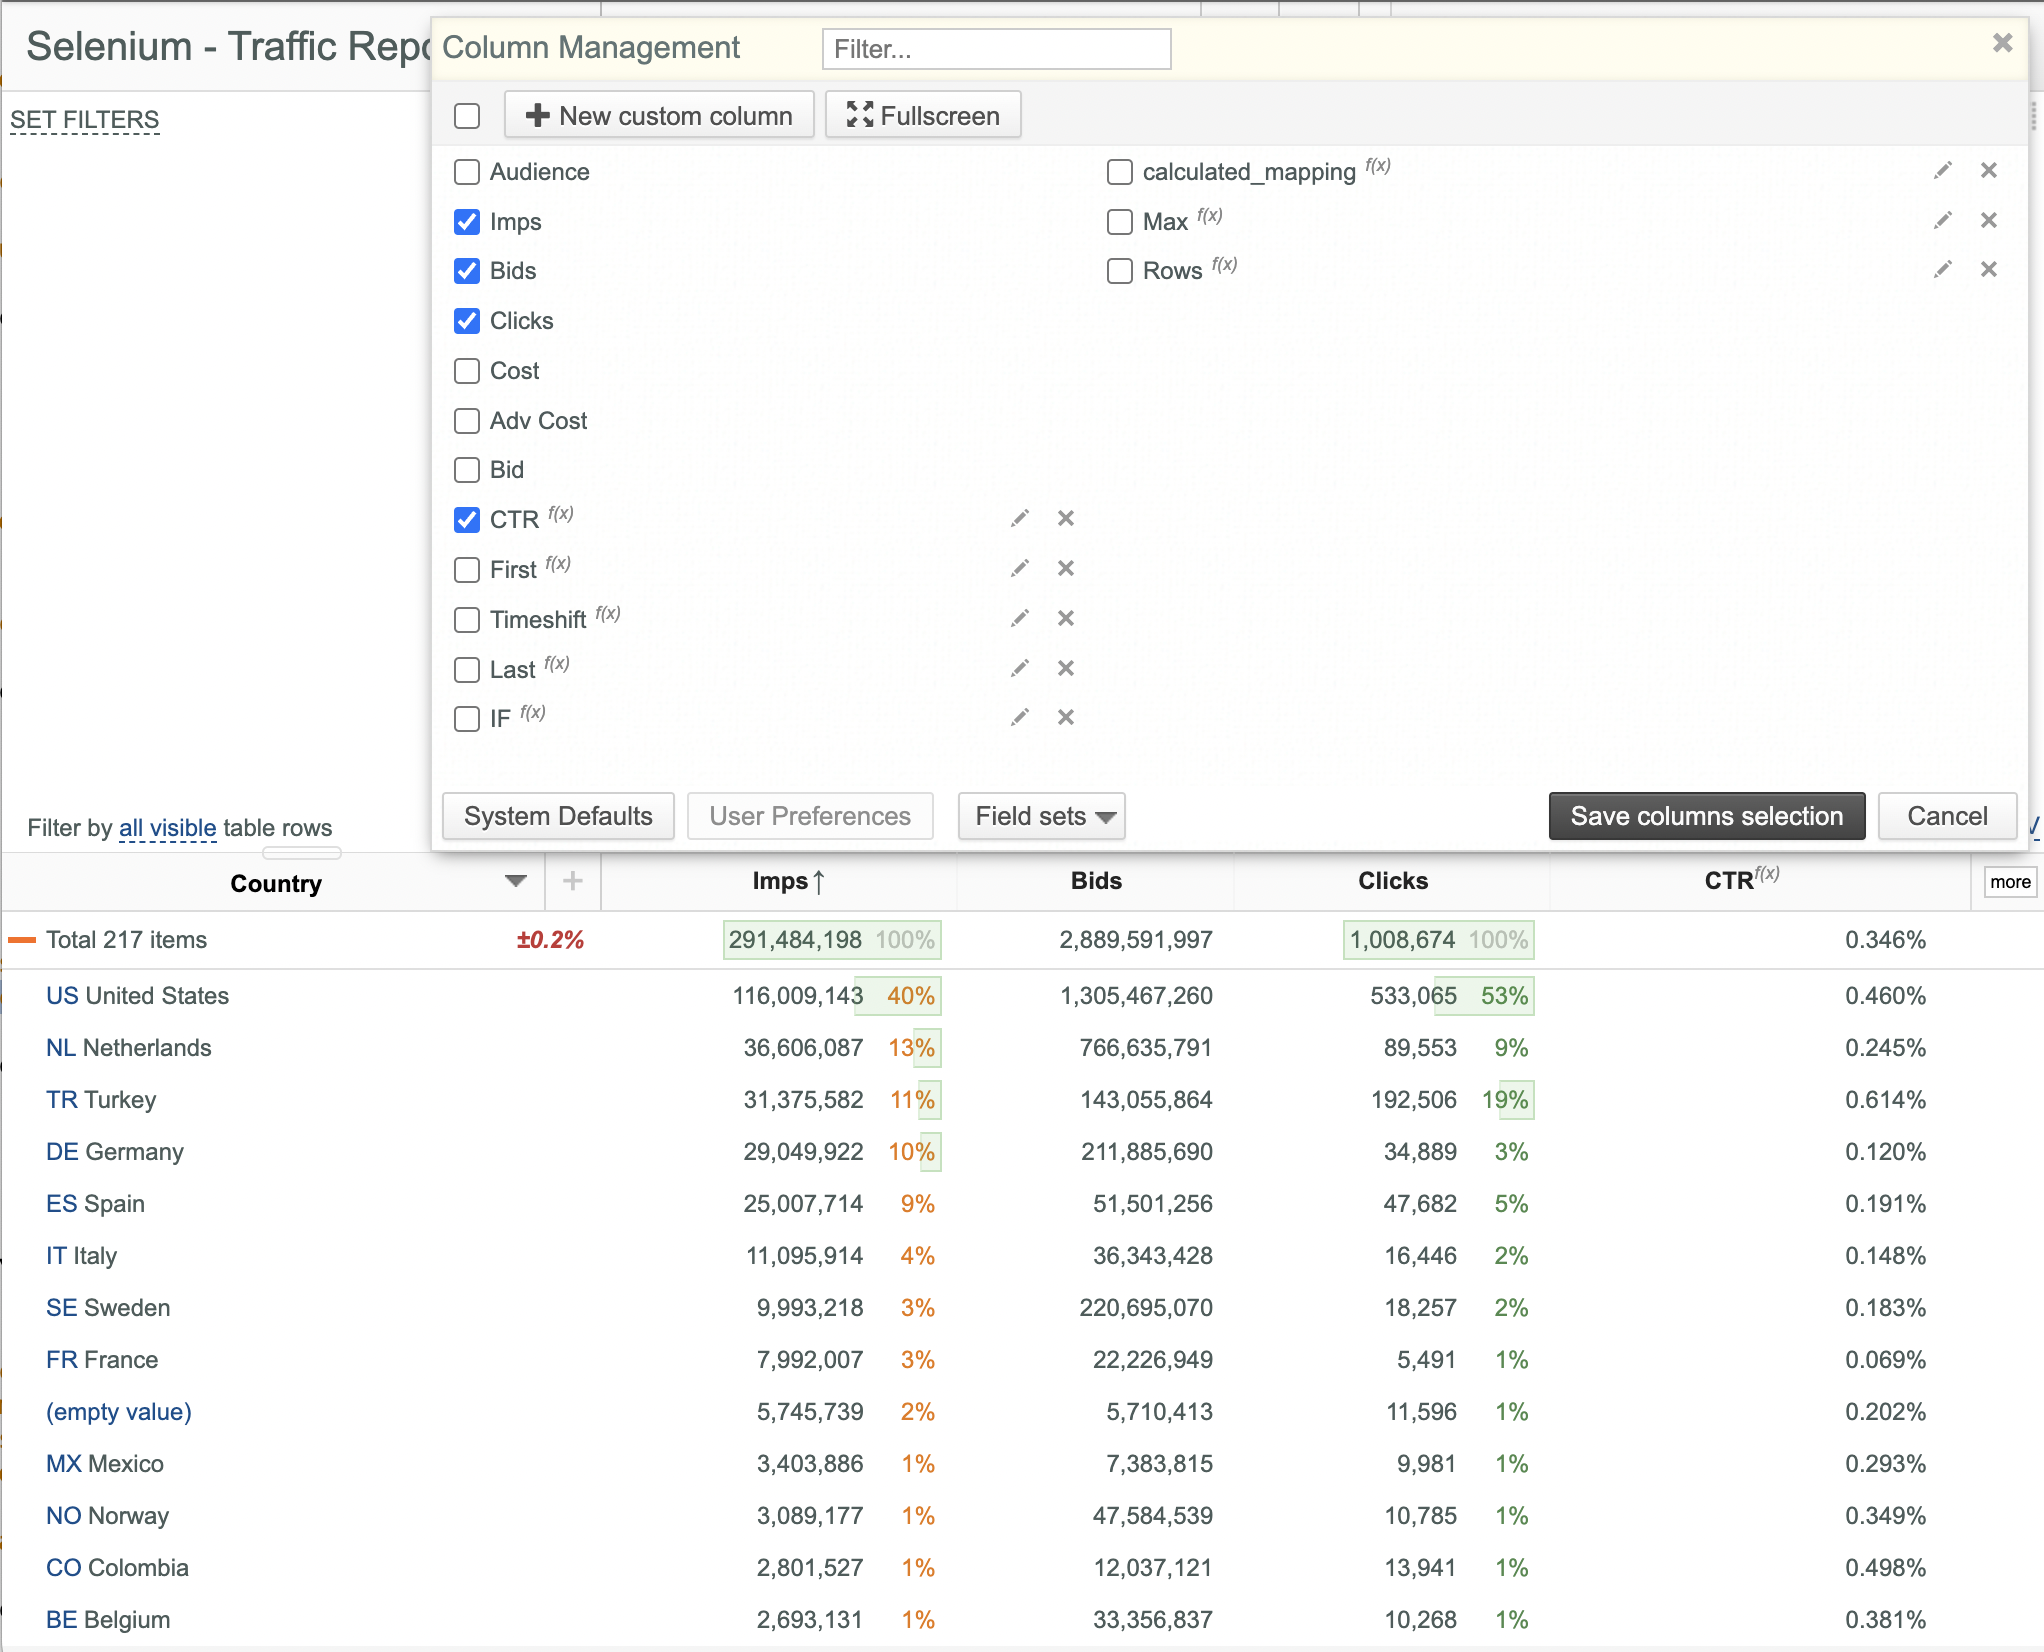The height and width of the screenshot is (1652, 2044).
Task: Sort table by Bids column header
Action: tap(1096, 881)
